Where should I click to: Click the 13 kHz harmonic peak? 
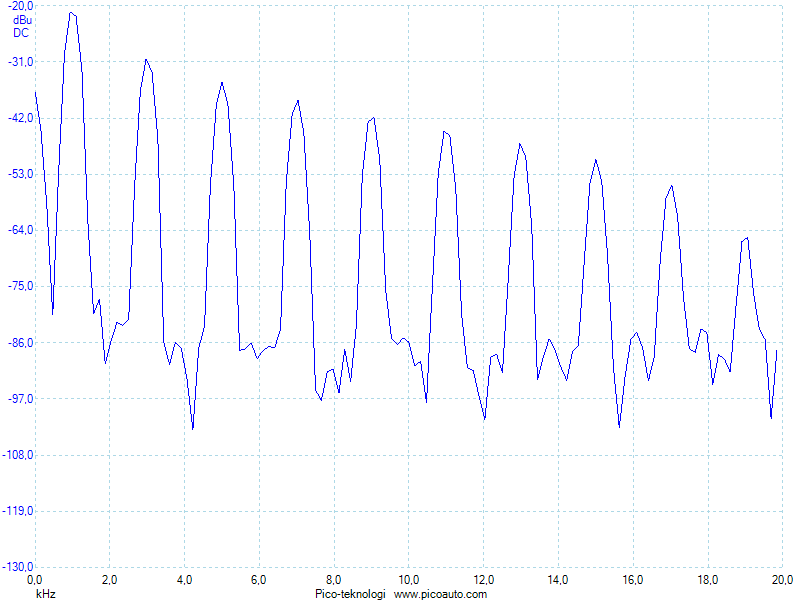click(x=520, y=144)
